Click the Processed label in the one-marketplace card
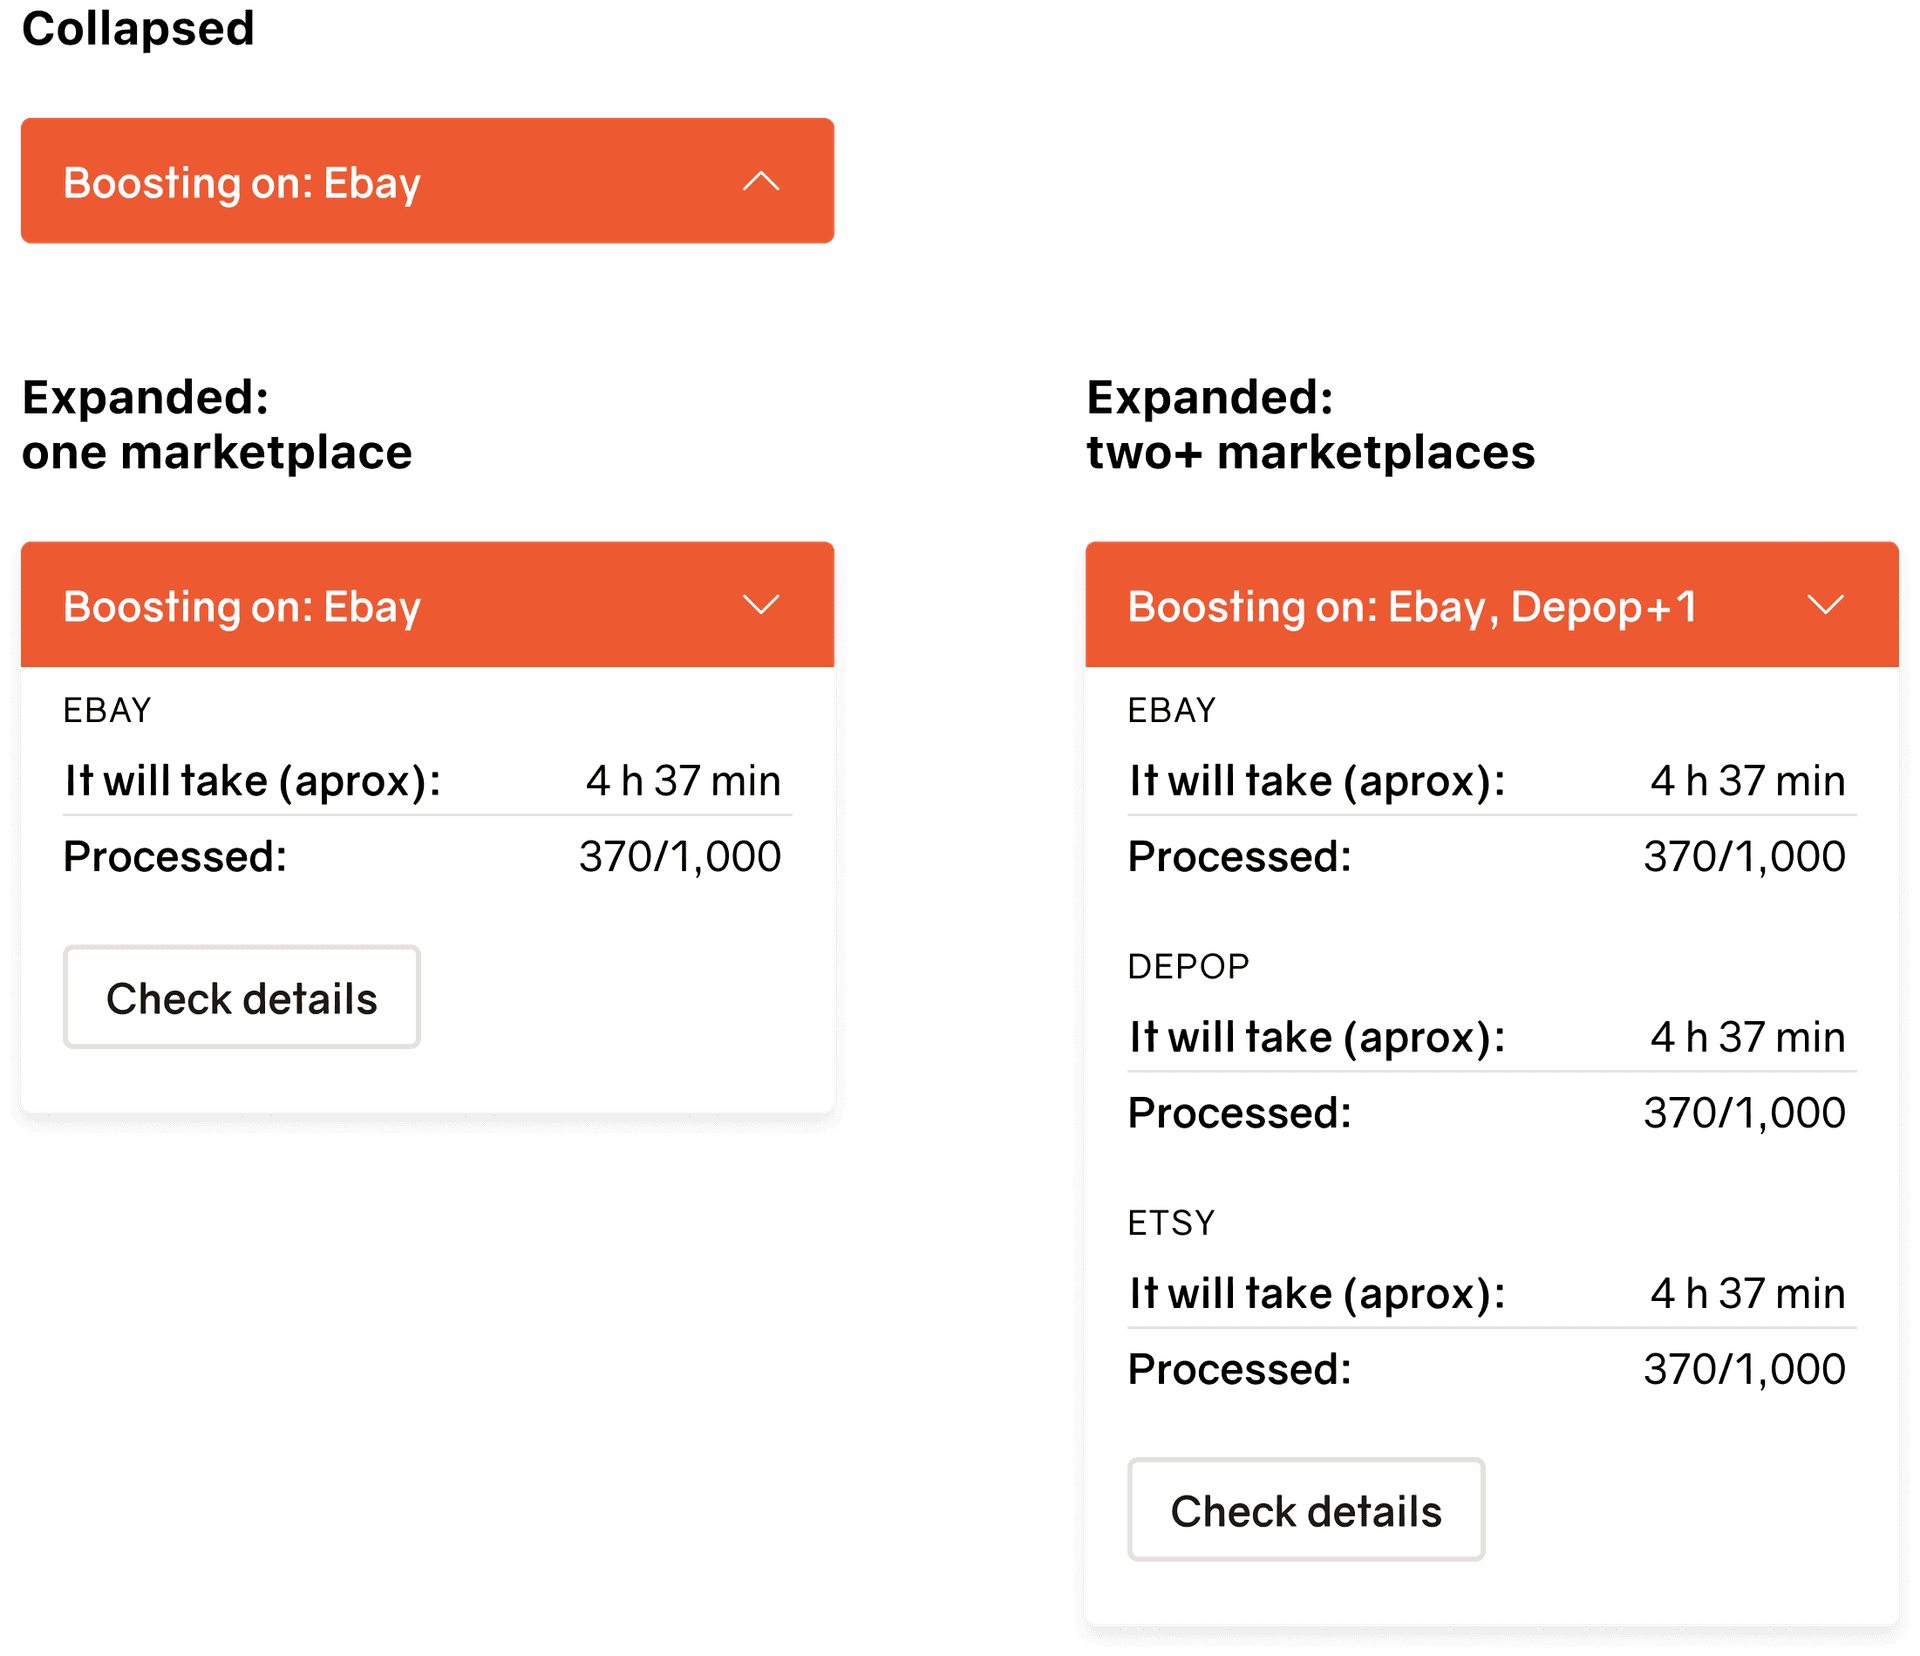The width and height of the screenshot is (1920, 1656). pos(175,857)
